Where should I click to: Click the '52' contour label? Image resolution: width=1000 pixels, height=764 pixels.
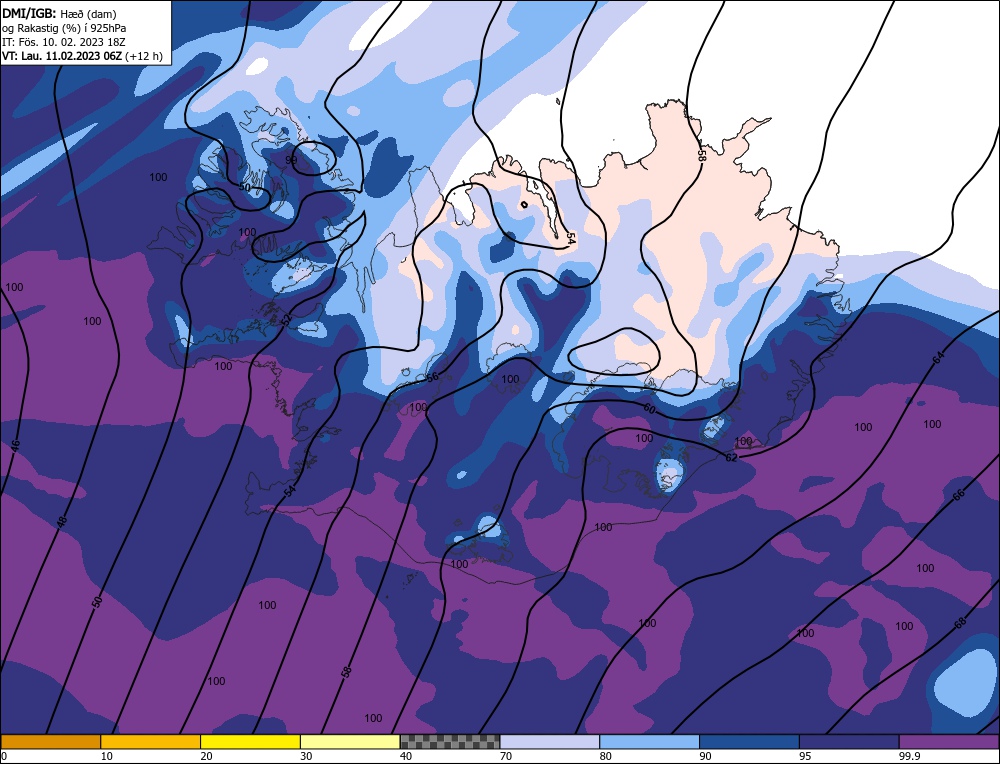[x=286, y=320]
